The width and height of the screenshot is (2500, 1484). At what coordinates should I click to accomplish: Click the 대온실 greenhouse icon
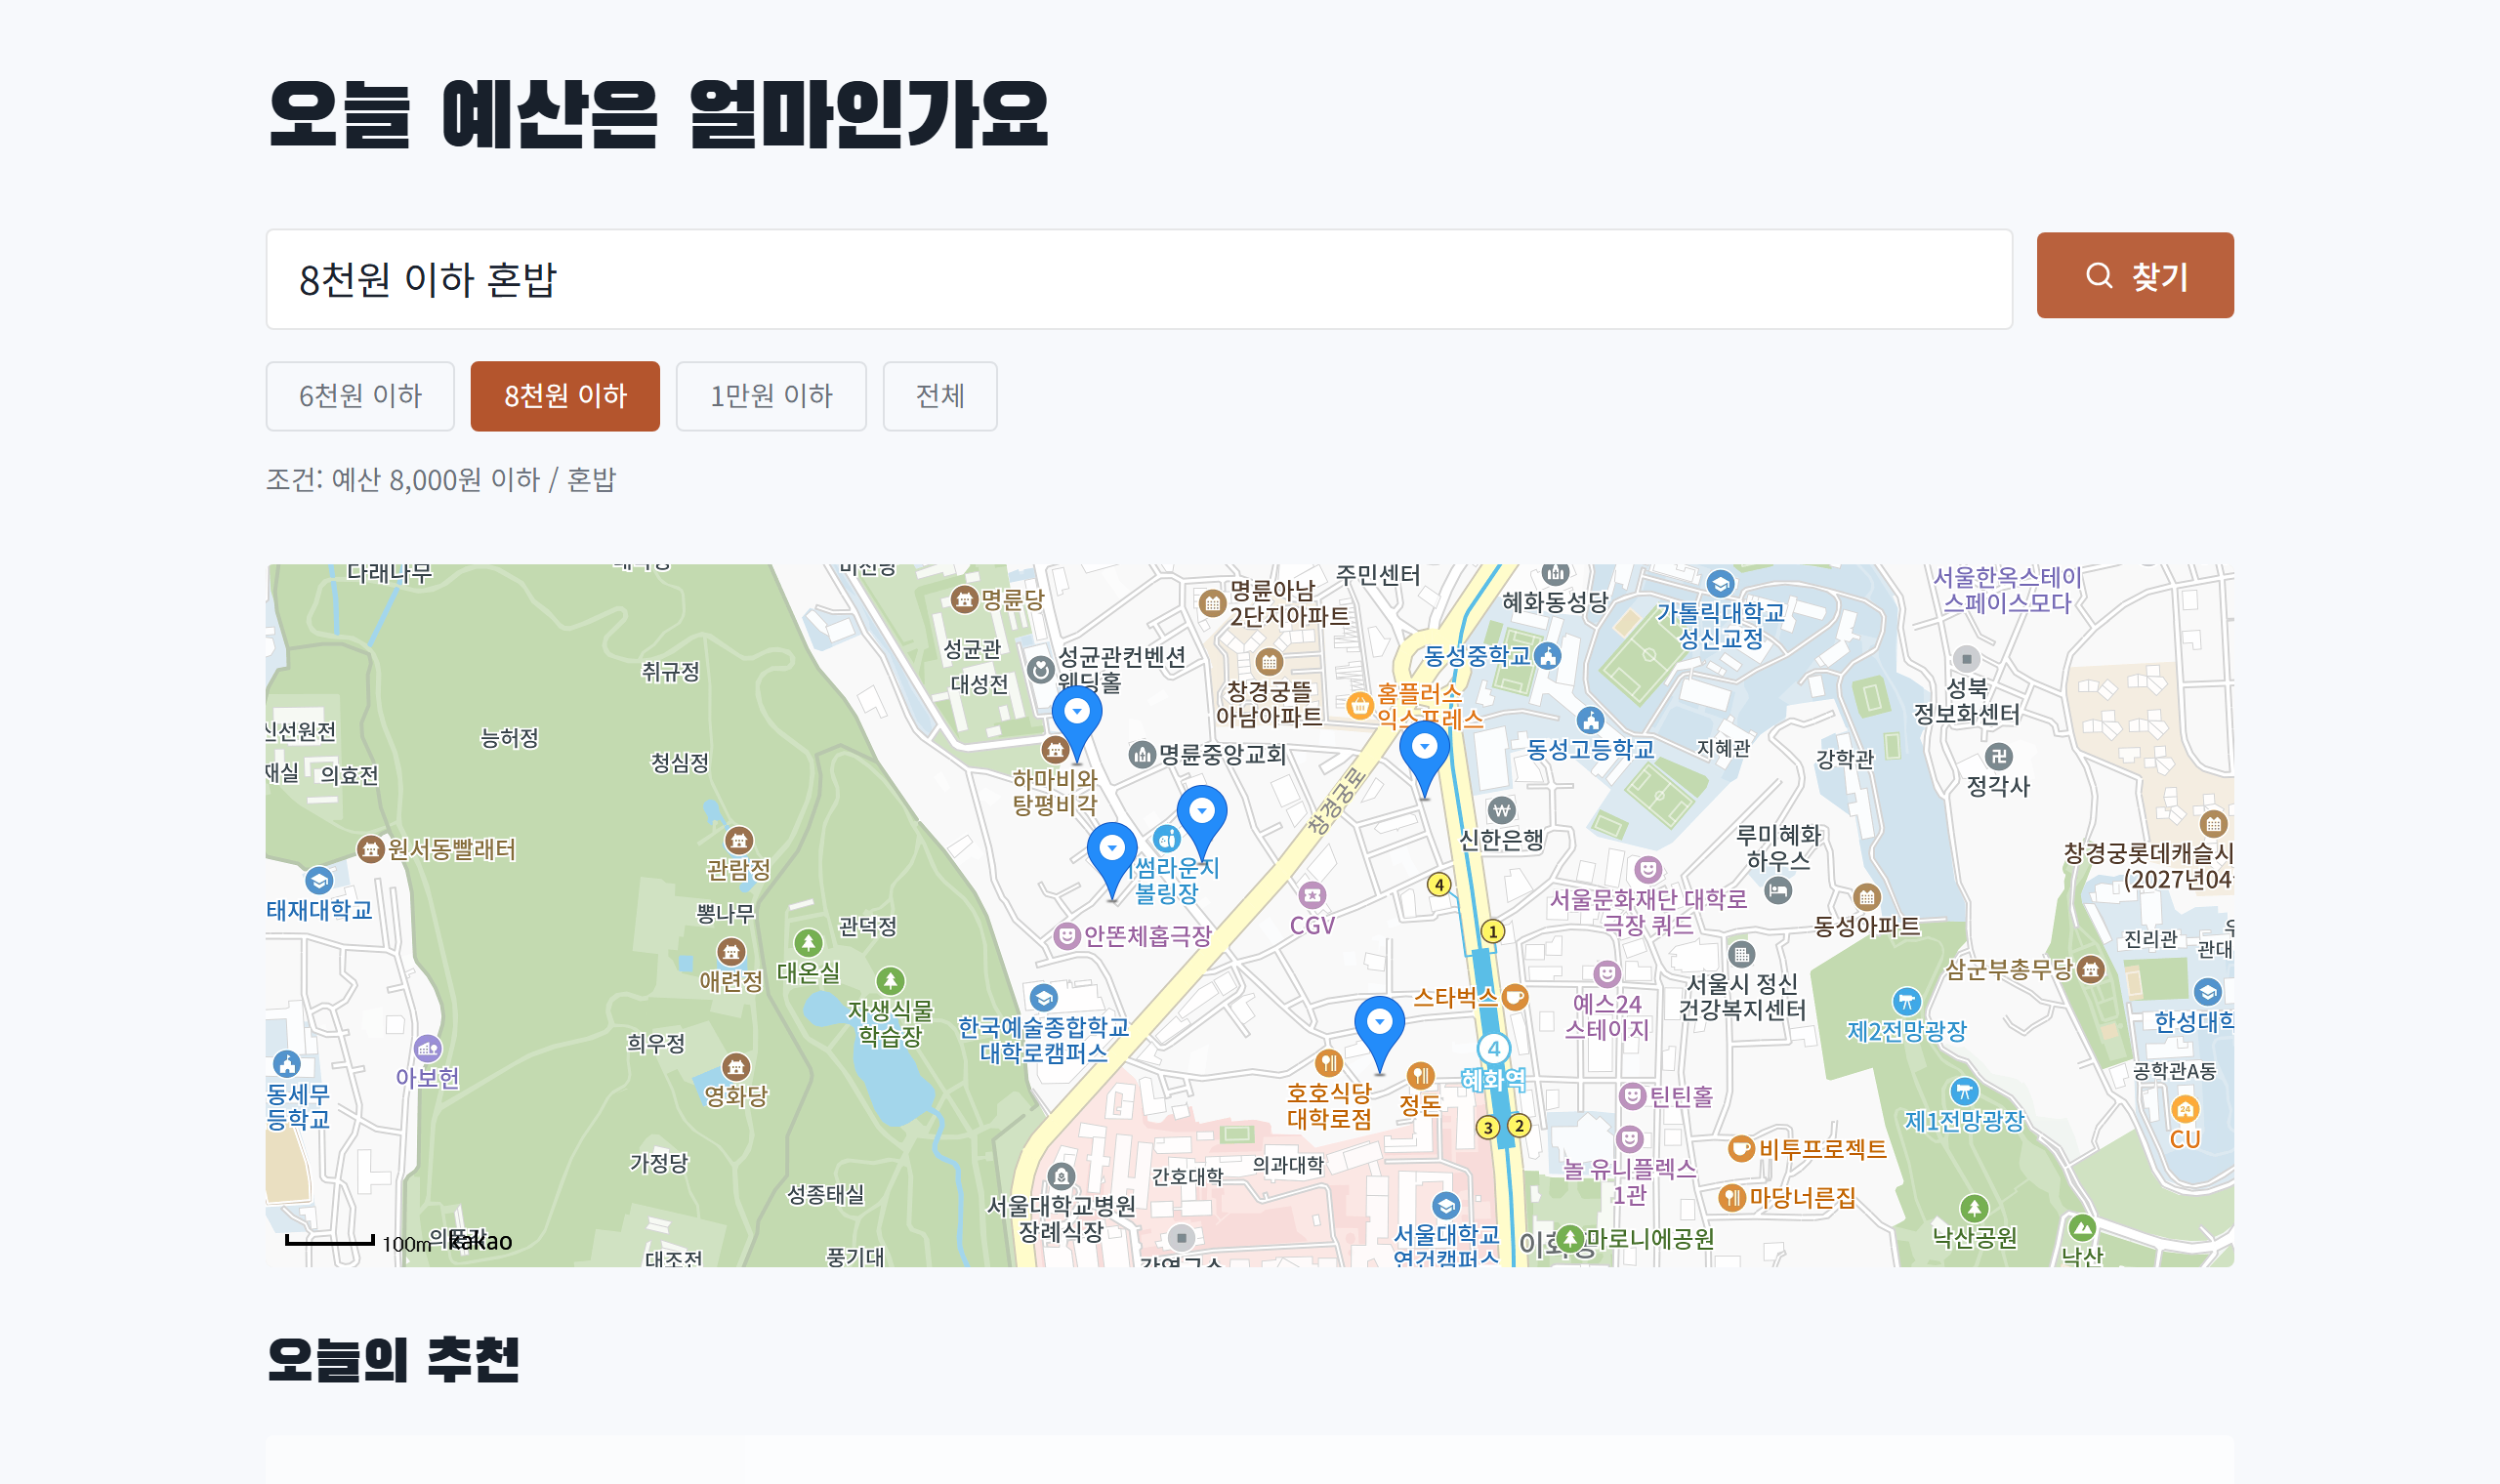coord(808,943)
